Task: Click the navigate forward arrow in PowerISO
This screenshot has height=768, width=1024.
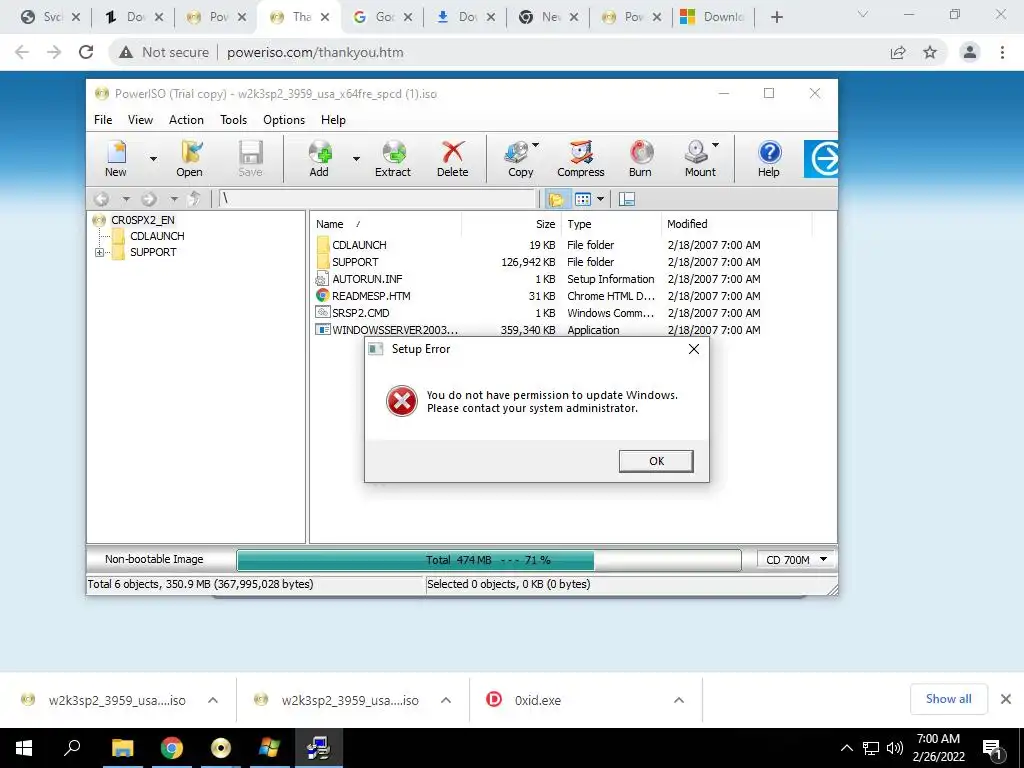Action: click(x=149, y=199)
